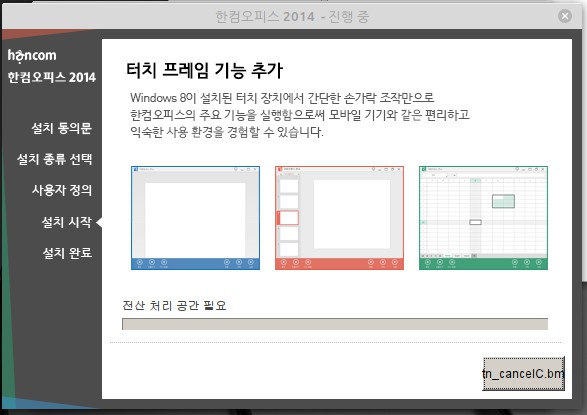Select the 사용자 정의 step
The height and width of the screenshot is (415, 587).
tap(62, 190)
